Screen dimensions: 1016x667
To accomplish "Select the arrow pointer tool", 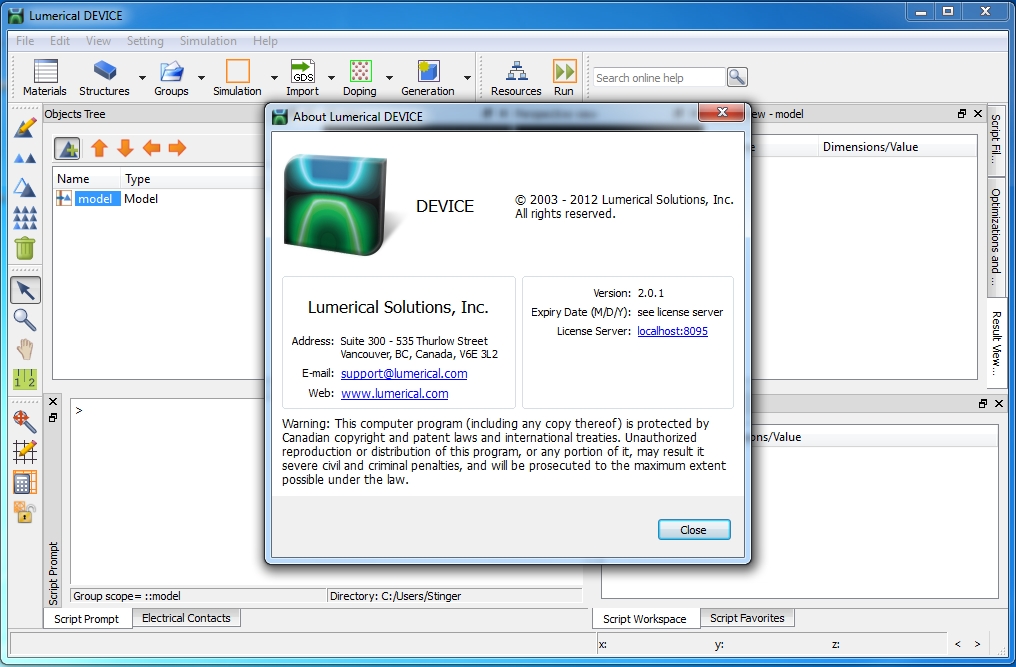I will 25,290.
